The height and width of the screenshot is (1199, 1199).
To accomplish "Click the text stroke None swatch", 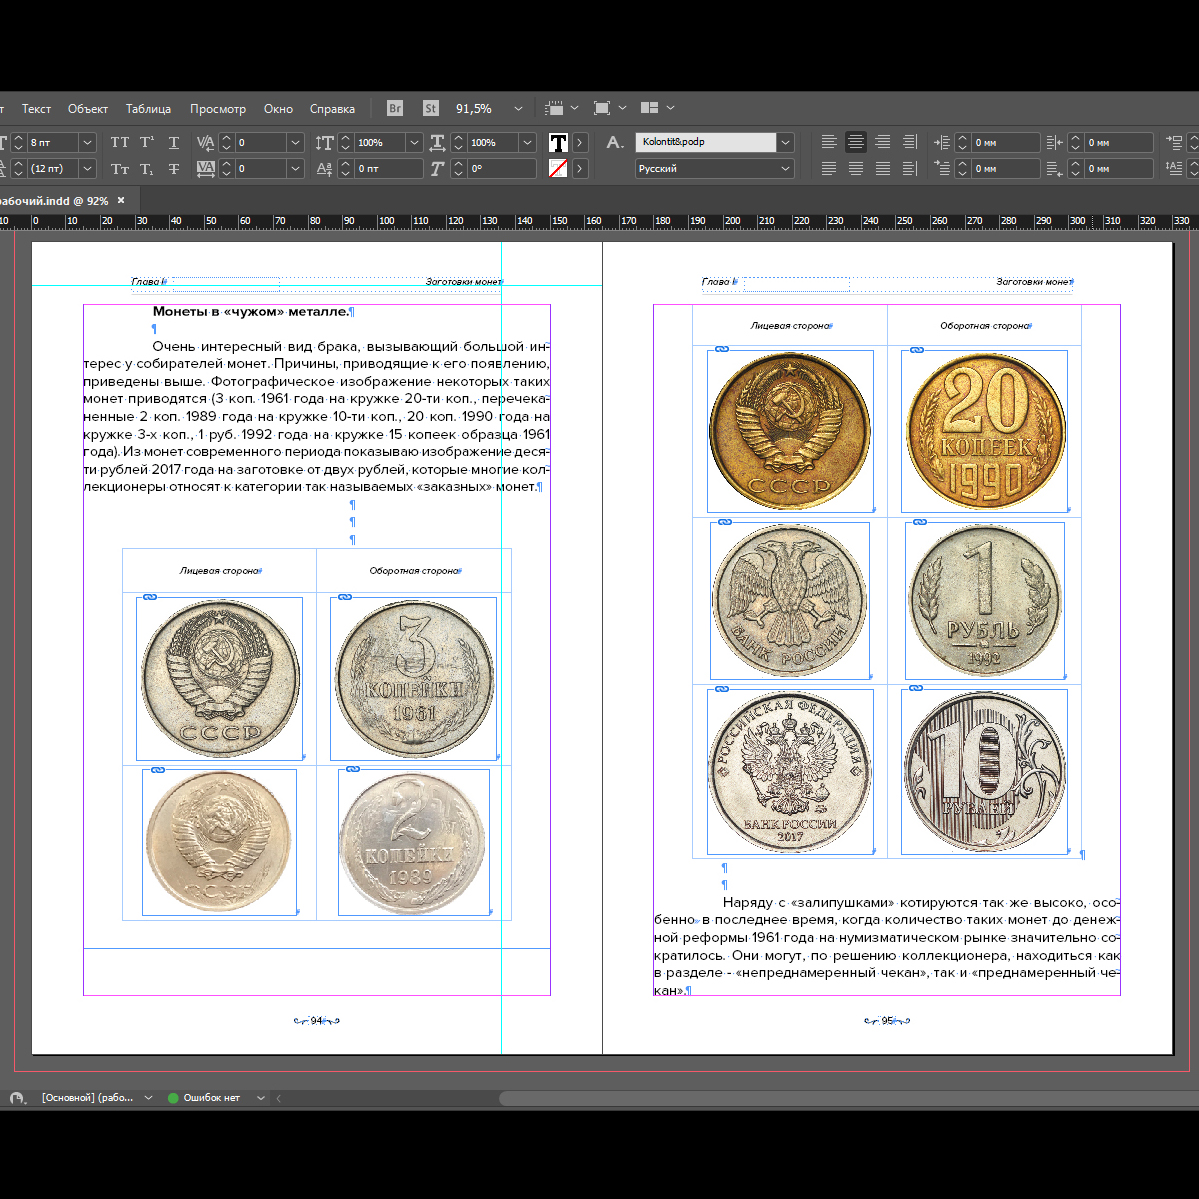I will 558,168.
